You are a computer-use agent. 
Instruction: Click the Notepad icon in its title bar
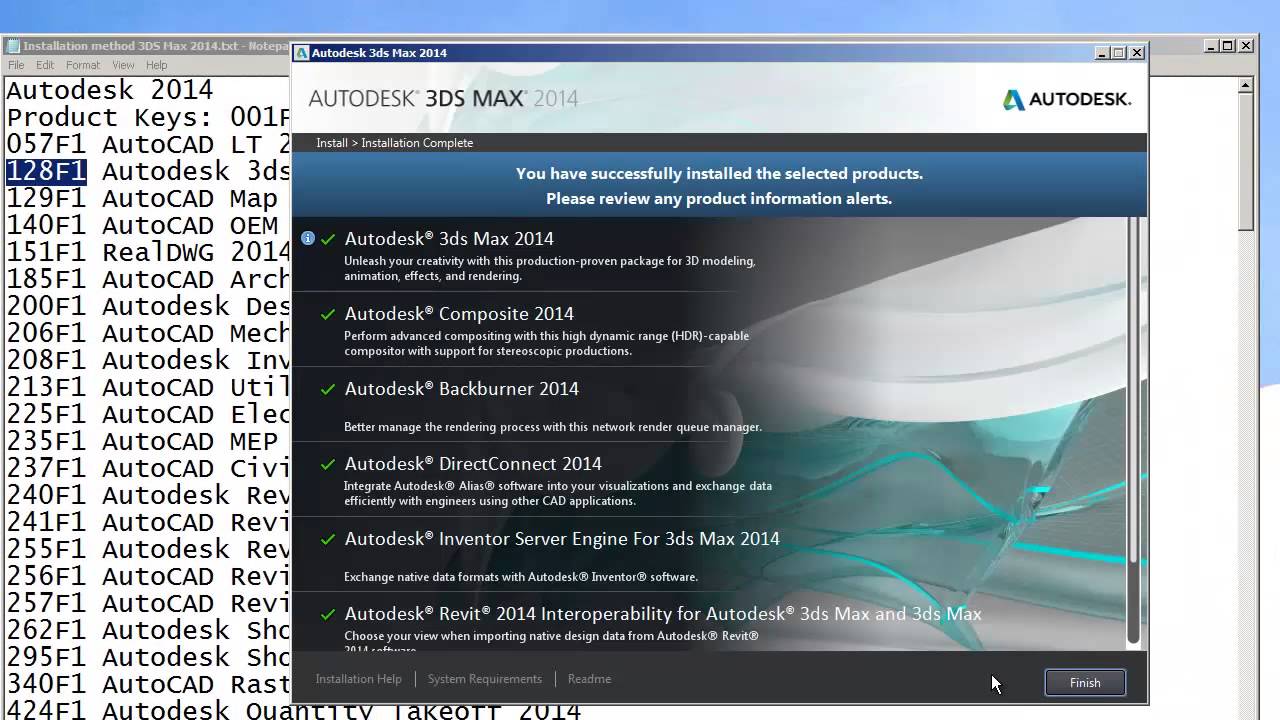13,46
